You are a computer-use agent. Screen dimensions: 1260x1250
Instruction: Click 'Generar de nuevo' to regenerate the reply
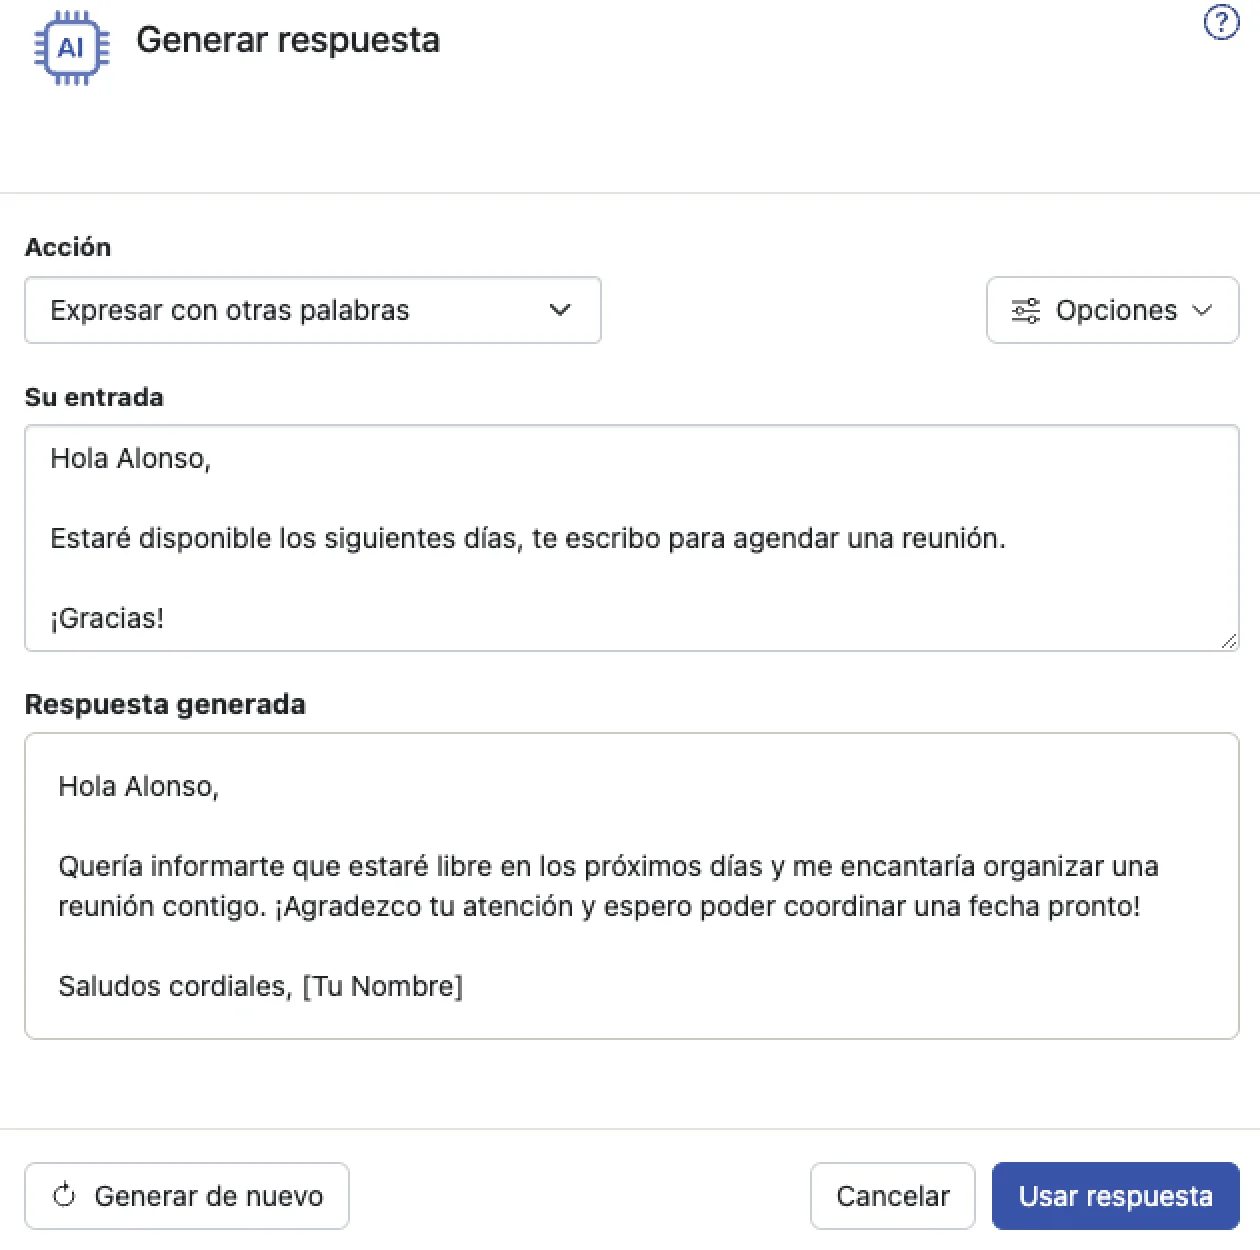[187, 1195]
